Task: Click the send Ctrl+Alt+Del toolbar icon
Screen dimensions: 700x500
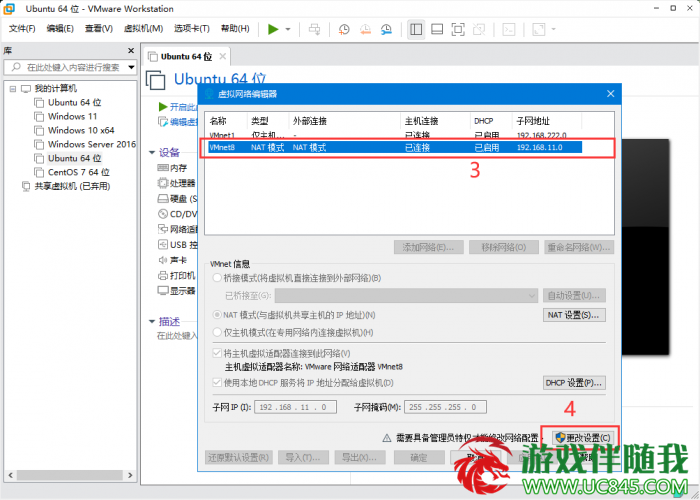Action: point(314,29)
